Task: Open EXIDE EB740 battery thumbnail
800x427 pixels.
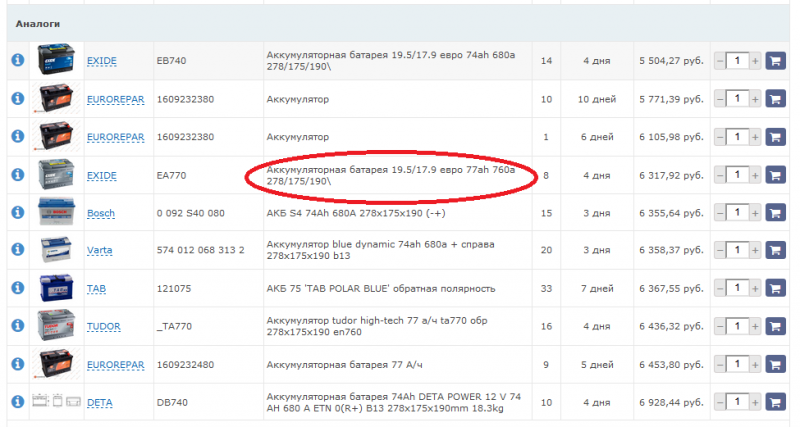Action: coord(56,60)
